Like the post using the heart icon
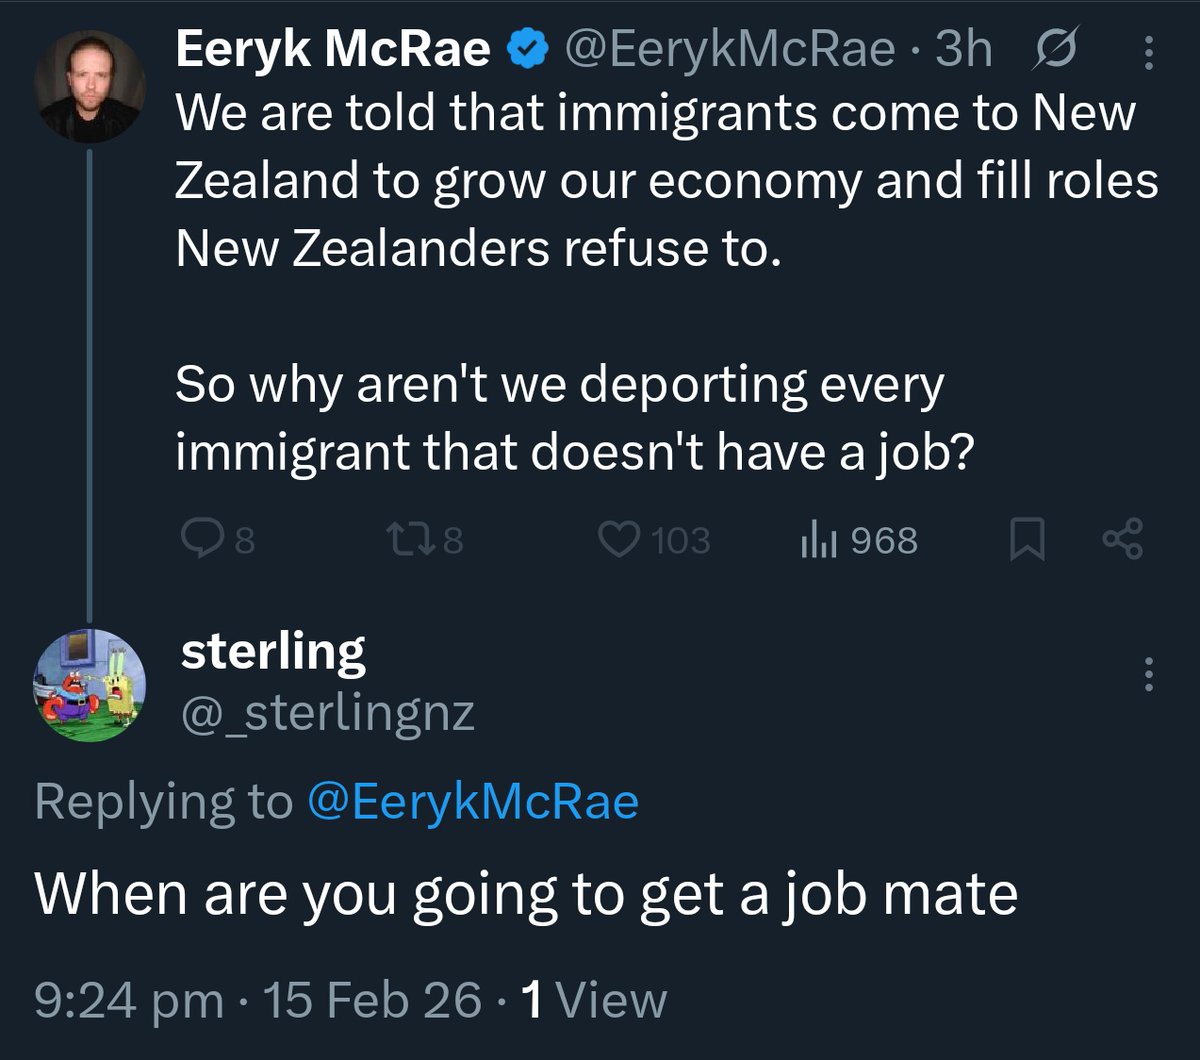Screen dimensions: 1200x1060 pyautogui.click(x=619, y=541)
